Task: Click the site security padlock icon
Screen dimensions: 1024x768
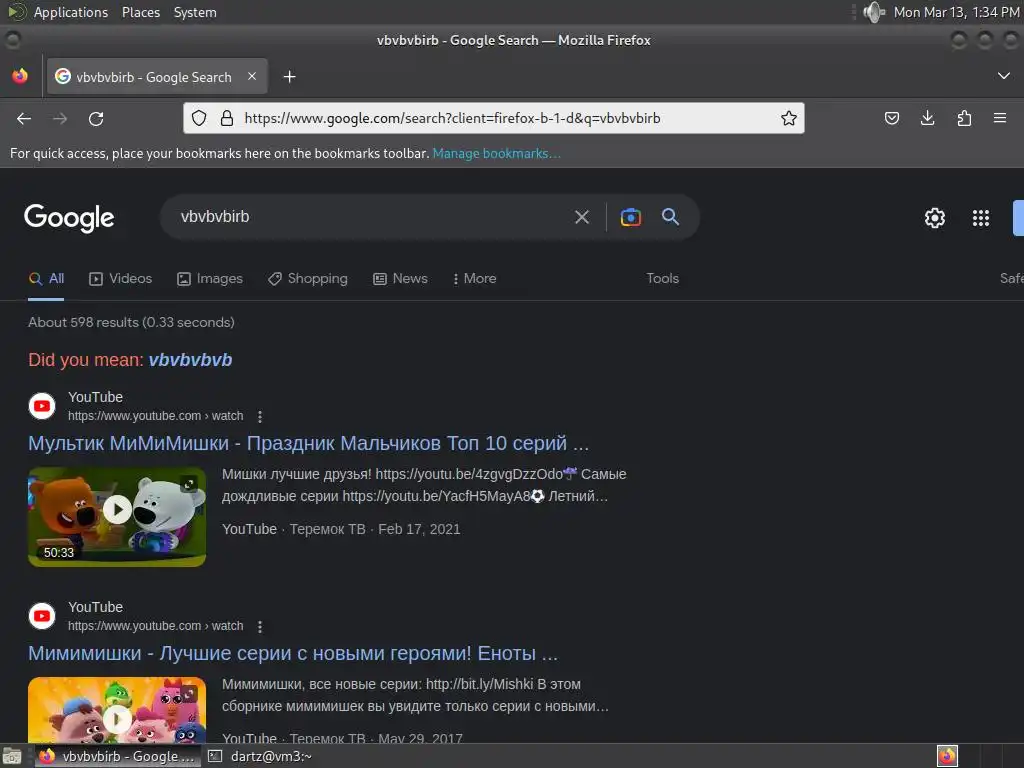Action: pyautogui.click(x=227, y=118)
